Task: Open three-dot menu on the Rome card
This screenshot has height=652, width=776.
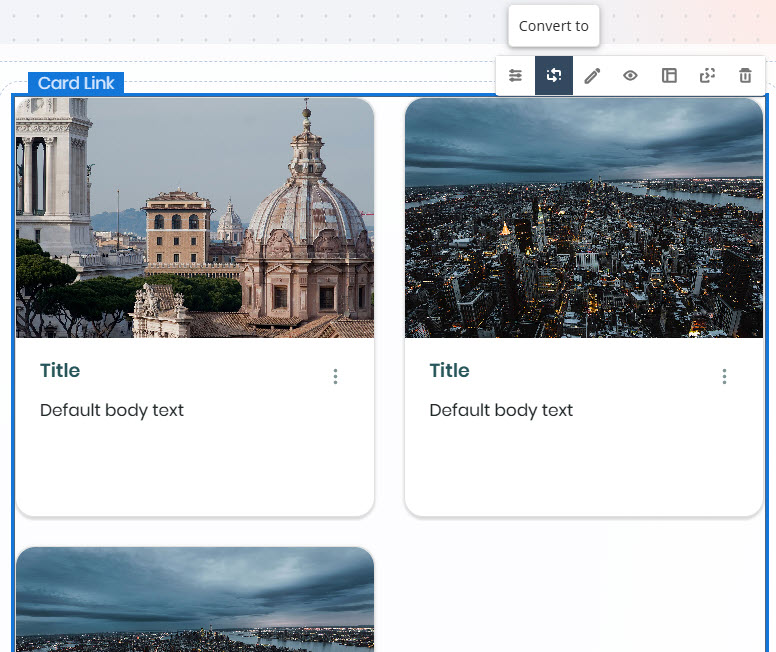Action: coord(335,376)
